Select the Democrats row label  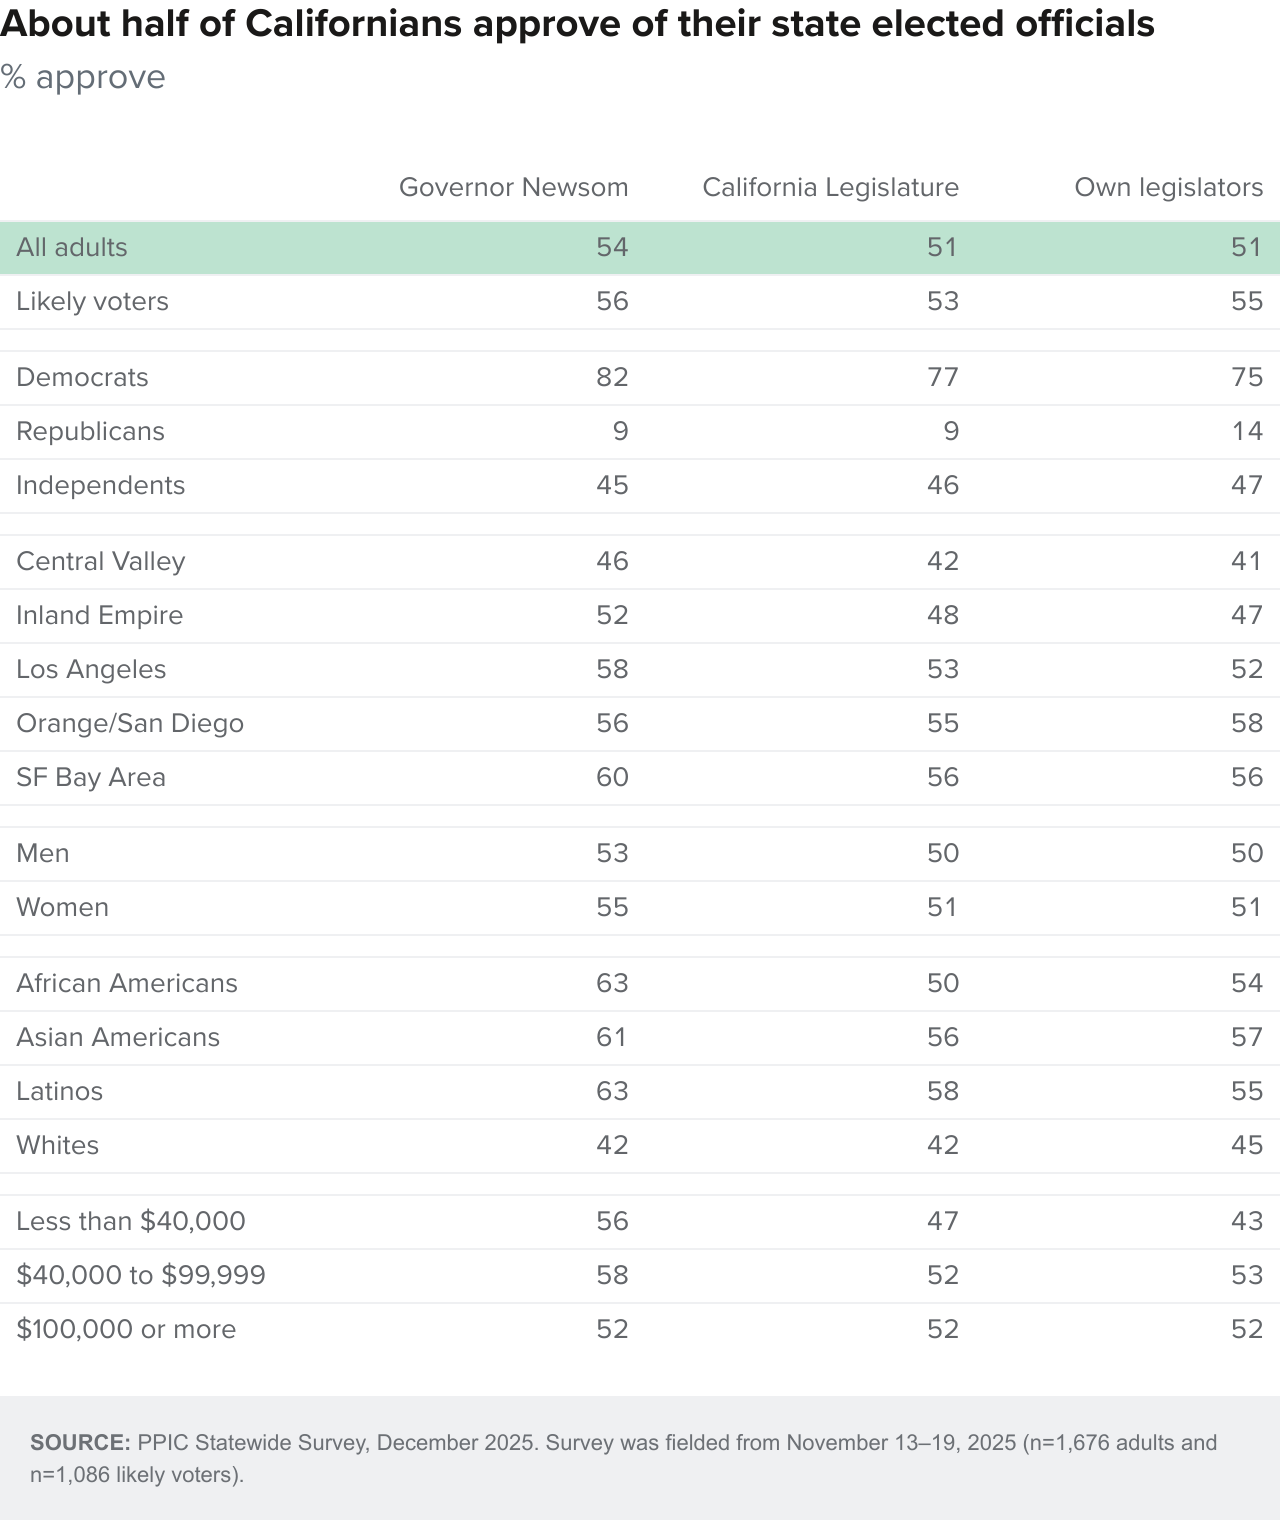coord(82,377)
